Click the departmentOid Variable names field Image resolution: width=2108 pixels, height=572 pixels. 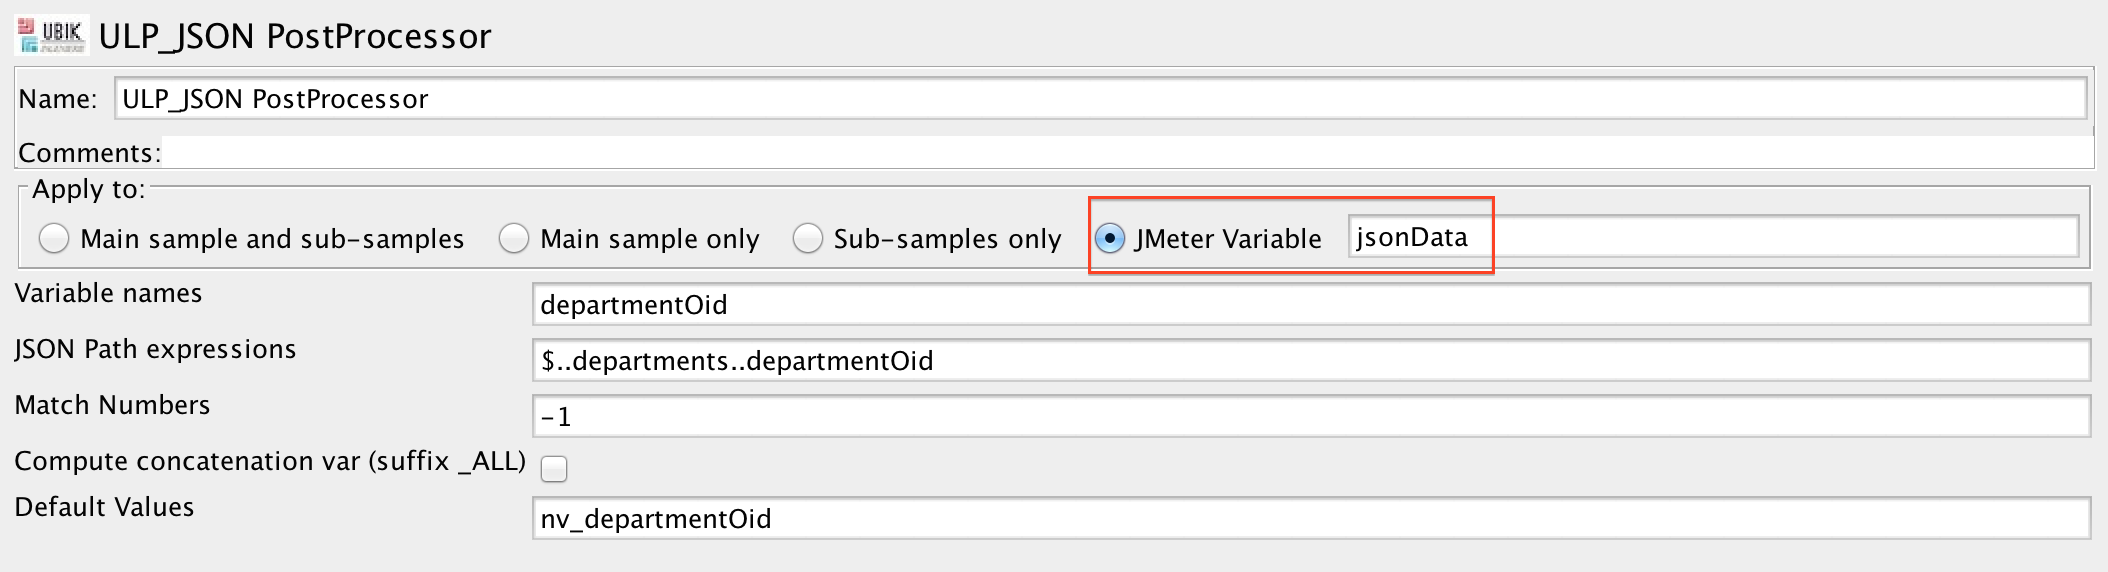click(x=1310, y=305)
